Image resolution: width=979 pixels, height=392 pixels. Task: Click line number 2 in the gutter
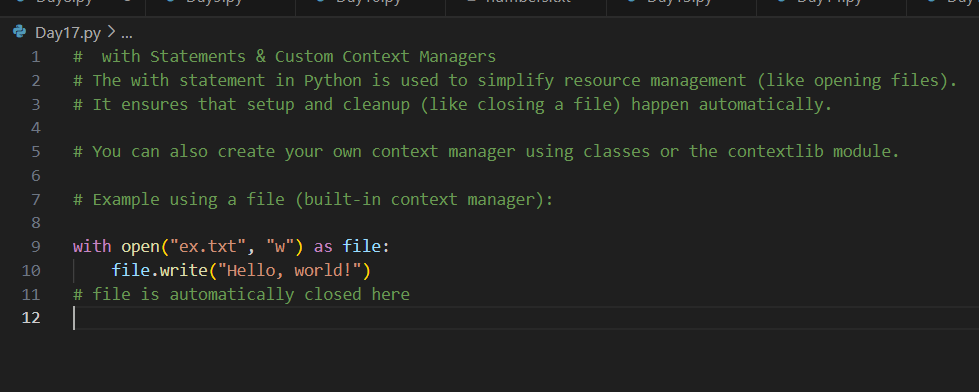point(35,81)
